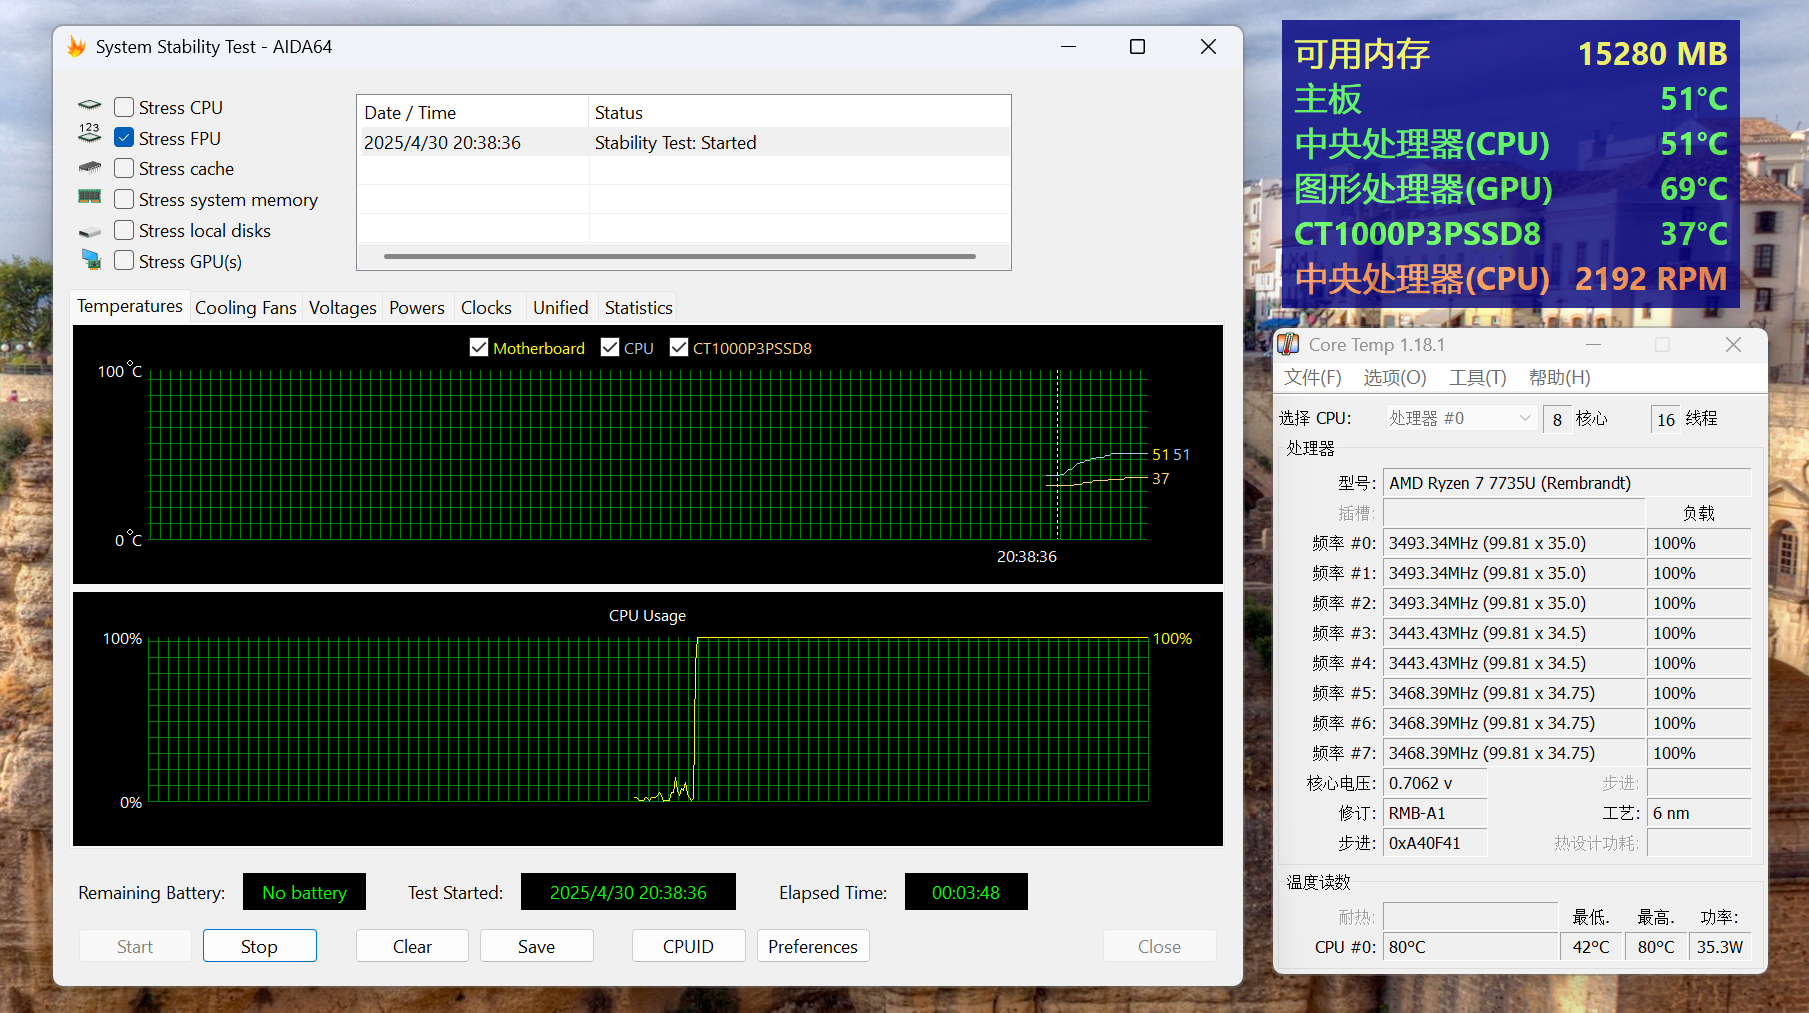Click the Date / Time column header
This screenshot has height=1013, width=1809.
pos(473,112)
